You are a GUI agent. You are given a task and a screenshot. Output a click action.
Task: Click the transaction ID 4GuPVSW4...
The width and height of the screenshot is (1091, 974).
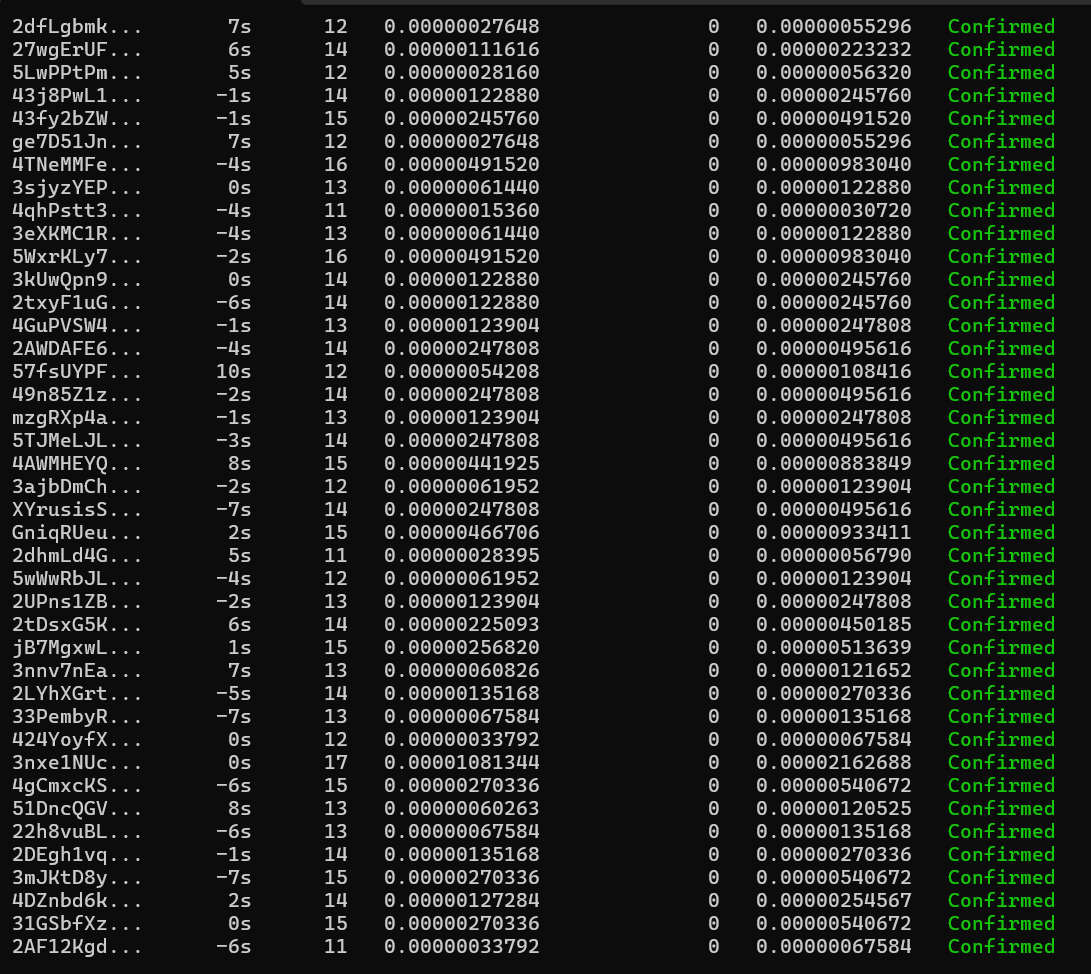[77, 325]
